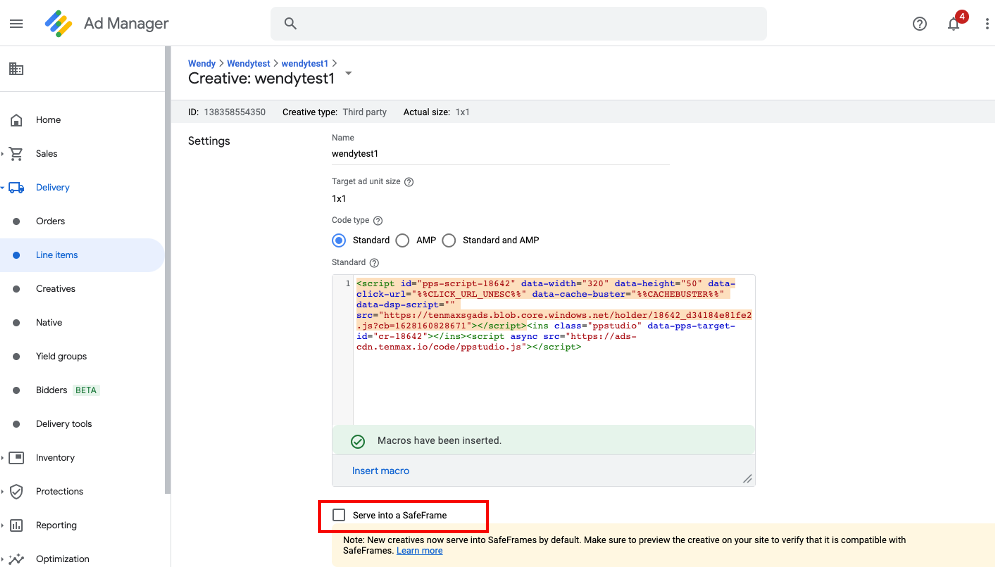This screenshot has width=995, height=570.
Task: Click the Settings section heading
Action: pos(209,141)
